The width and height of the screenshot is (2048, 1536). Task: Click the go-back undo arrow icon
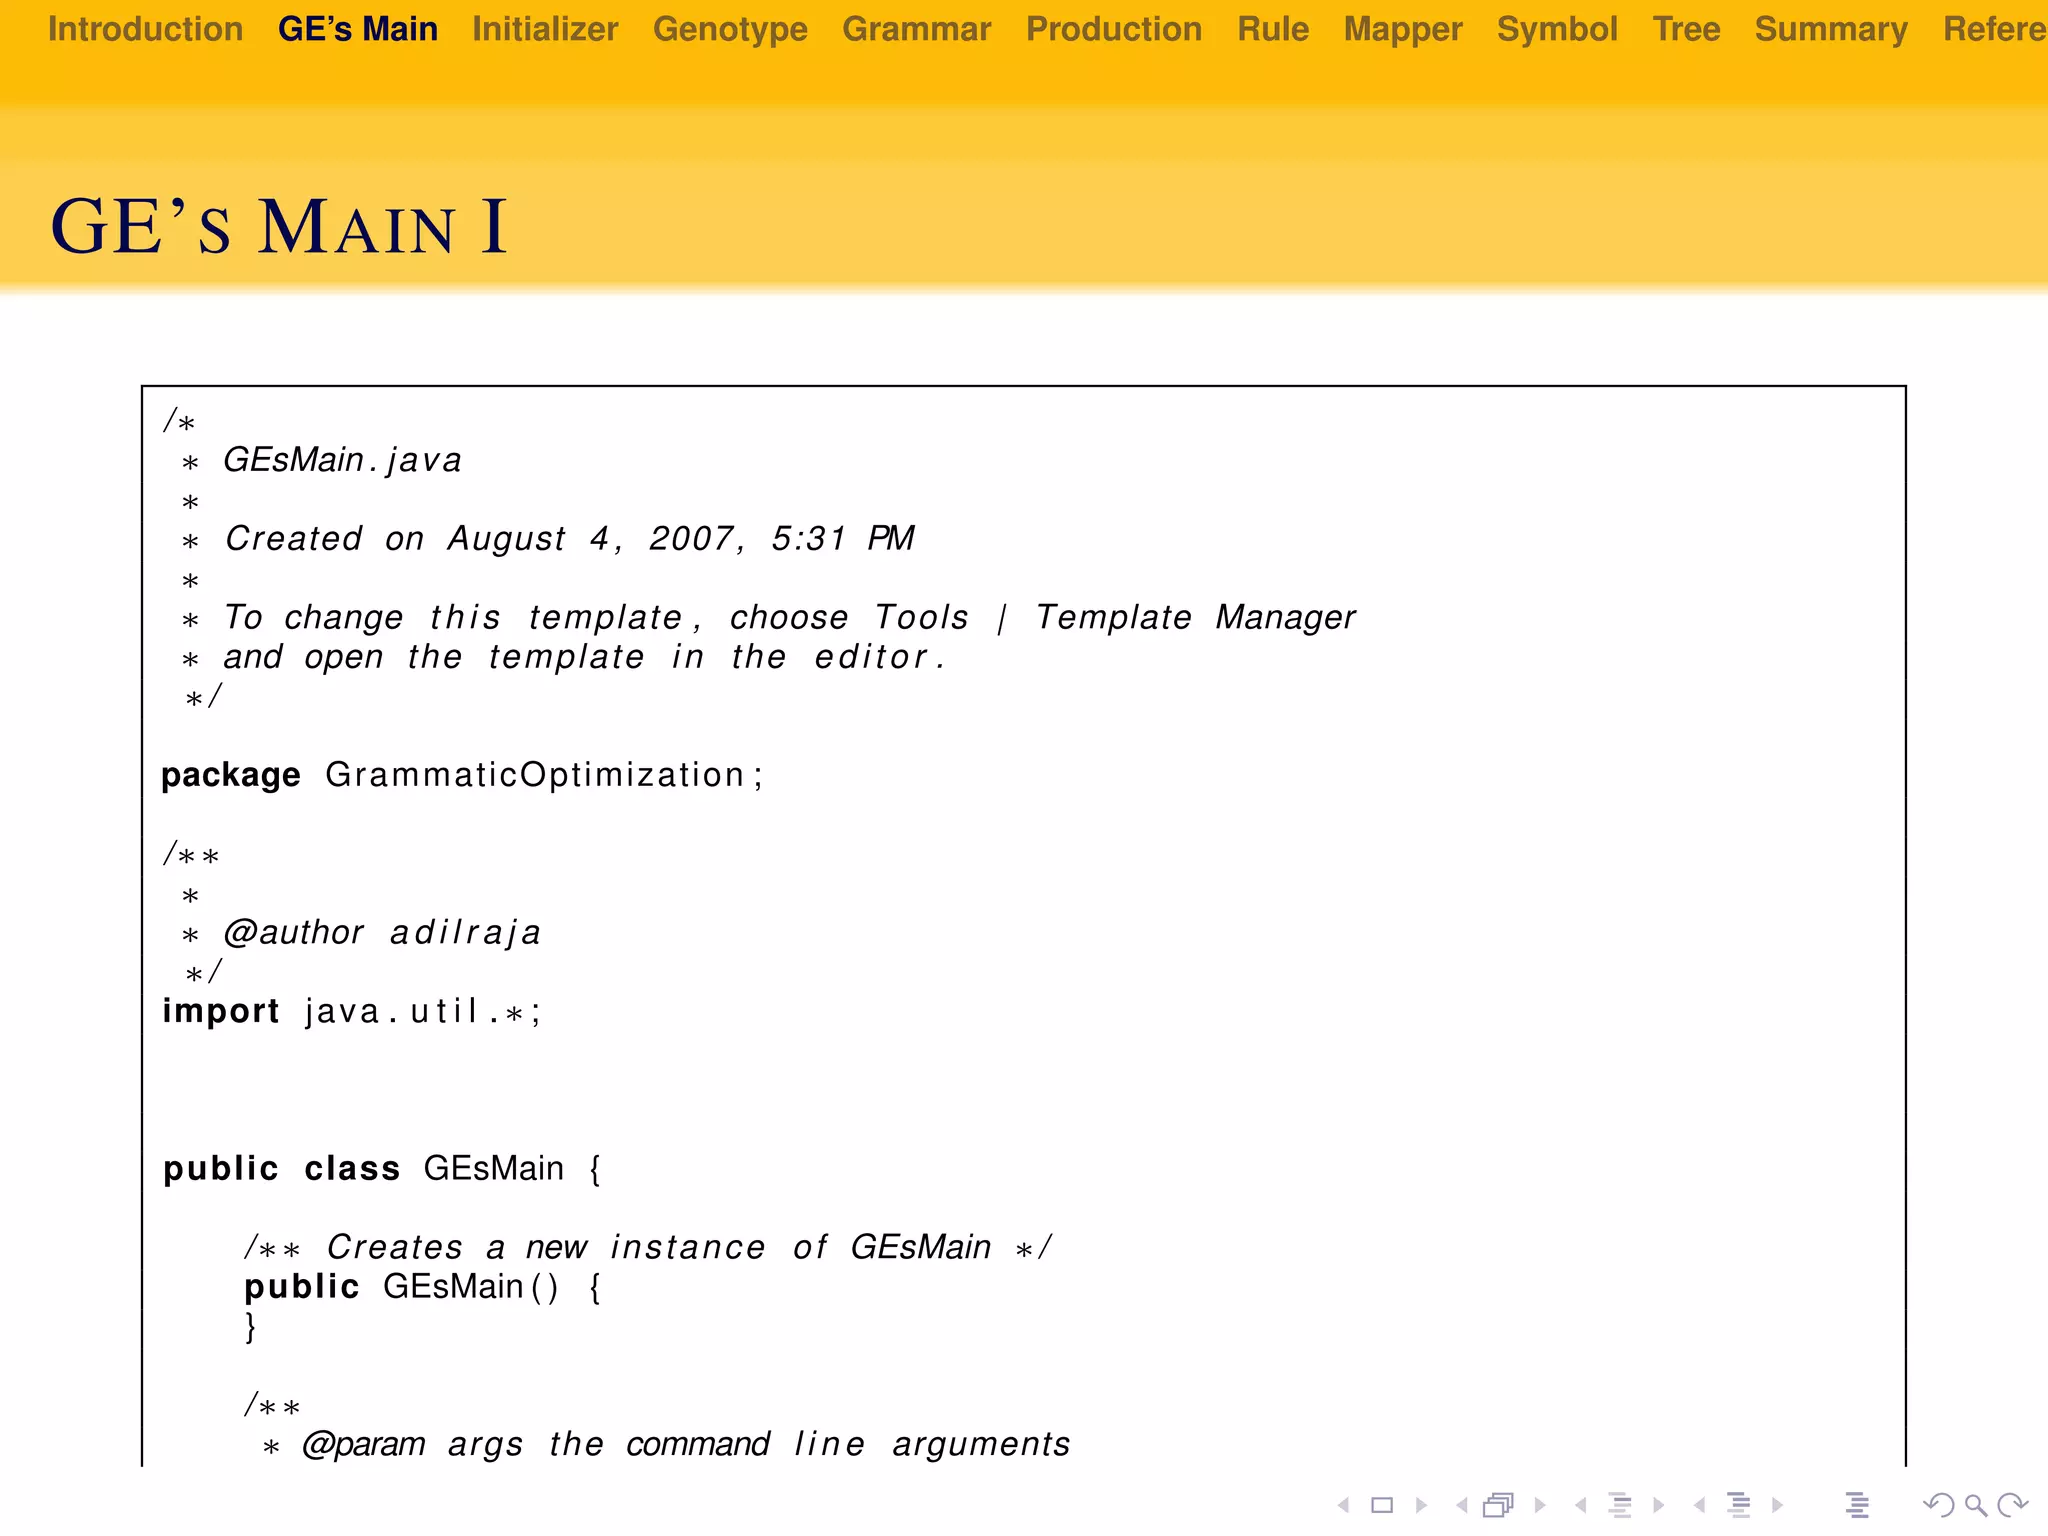1939,1505
